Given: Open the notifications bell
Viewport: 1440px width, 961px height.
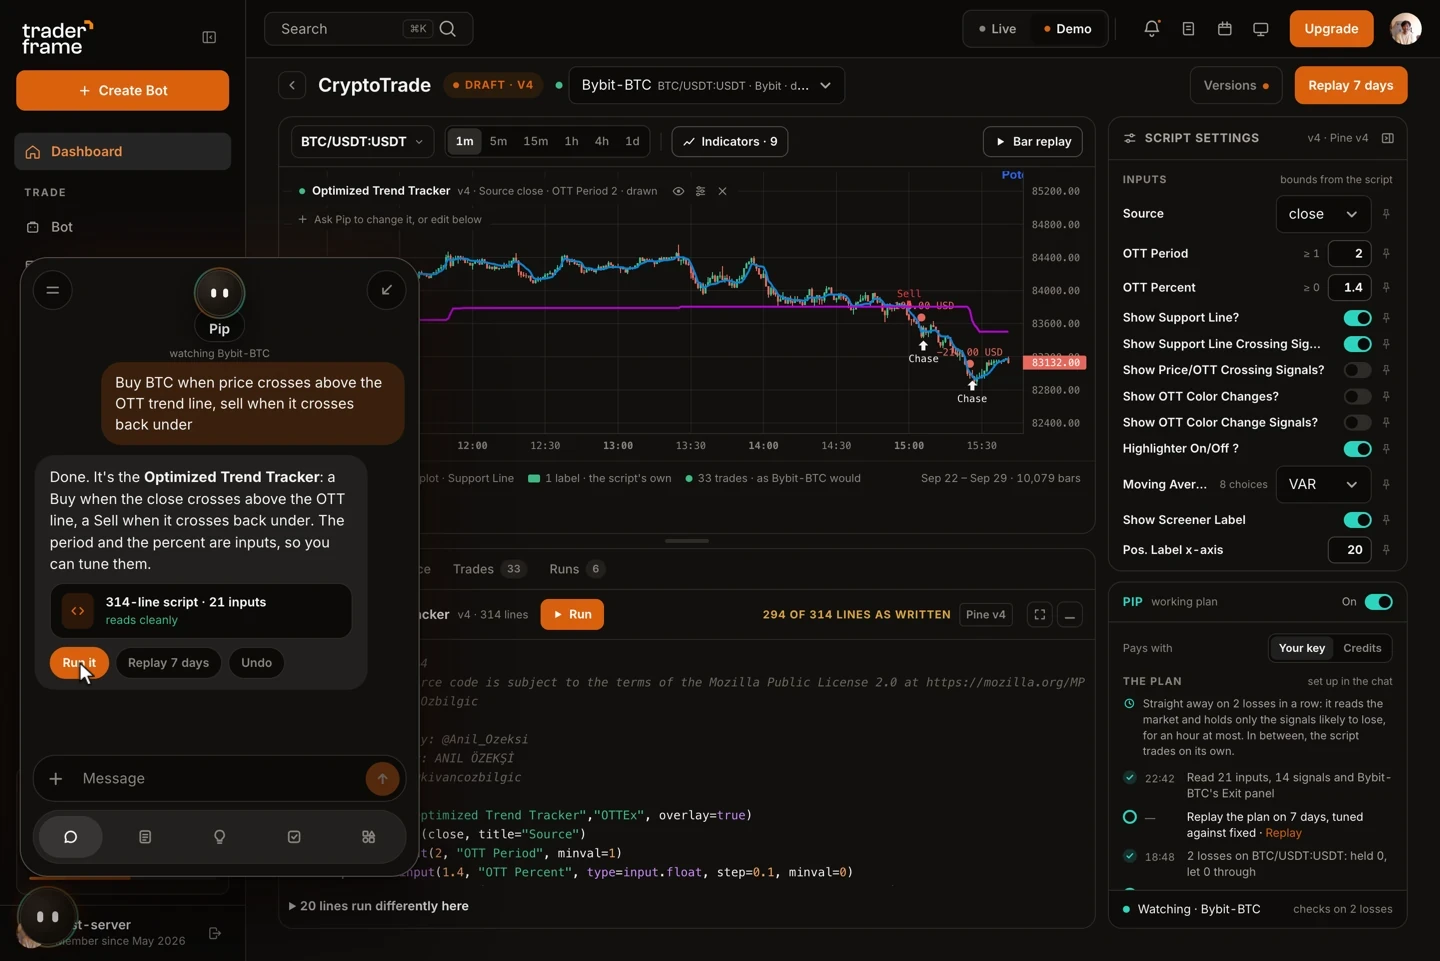Looking at the screenshot, I should pos(1151,29).
